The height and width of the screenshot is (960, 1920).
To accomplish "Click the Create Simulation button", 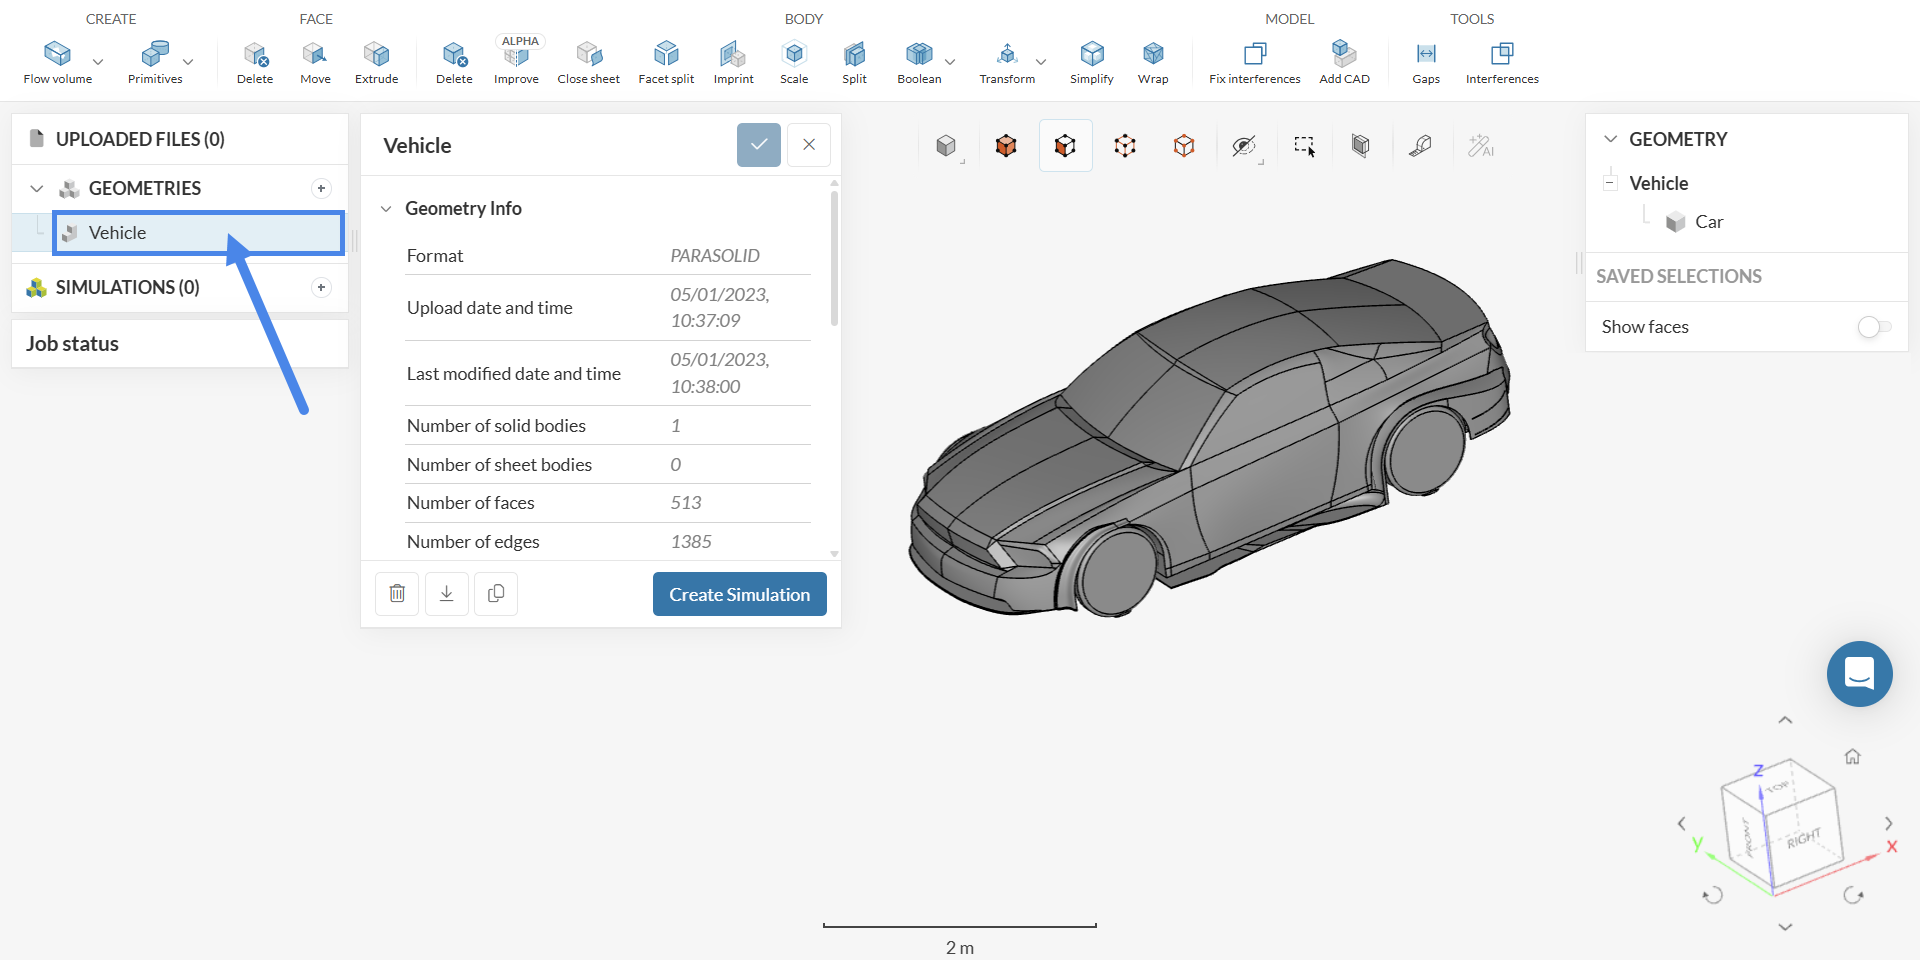I will 739,594.
